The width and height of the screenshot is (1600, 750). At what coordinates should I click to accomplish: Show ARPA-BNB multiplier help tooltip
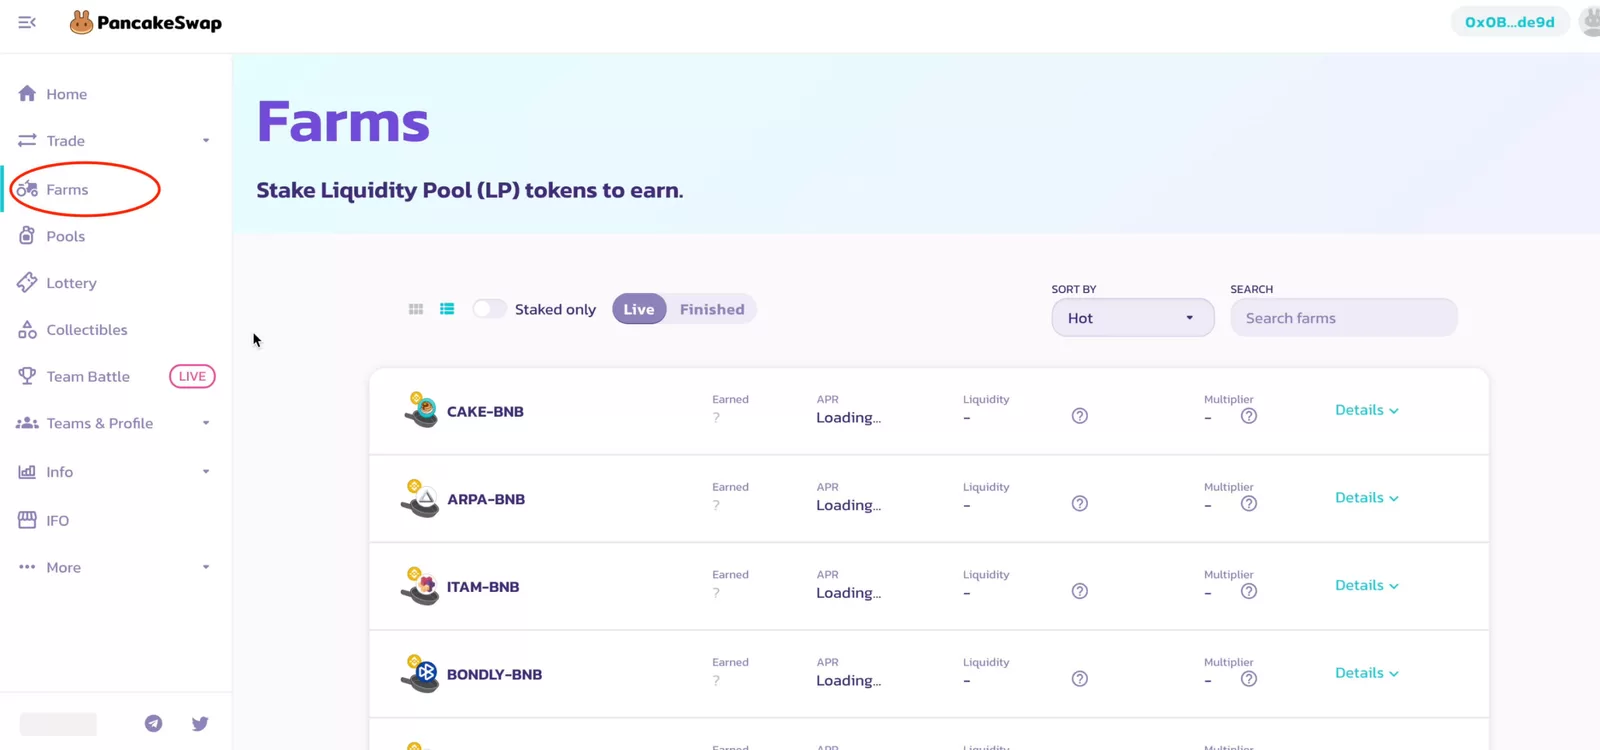(1249, 504)
